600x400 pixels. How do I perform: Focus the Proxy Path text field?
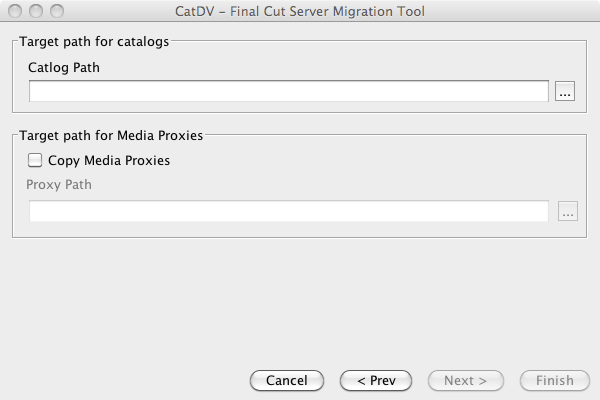pos(289,211)
